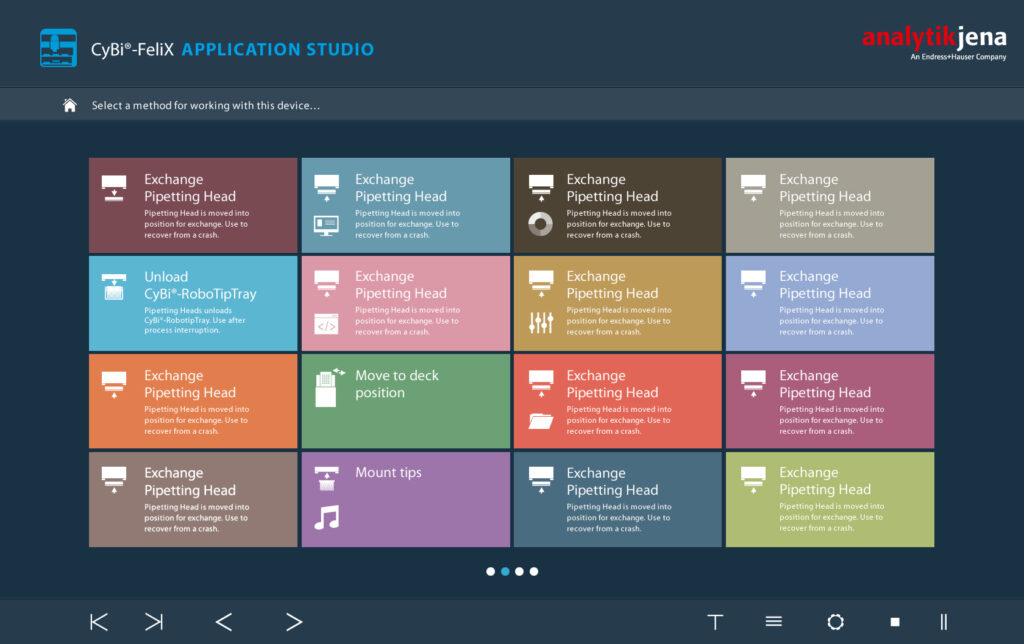Click the home icon in the breadcrumb bar
The image size is (1024, 644).
[70, 105]
